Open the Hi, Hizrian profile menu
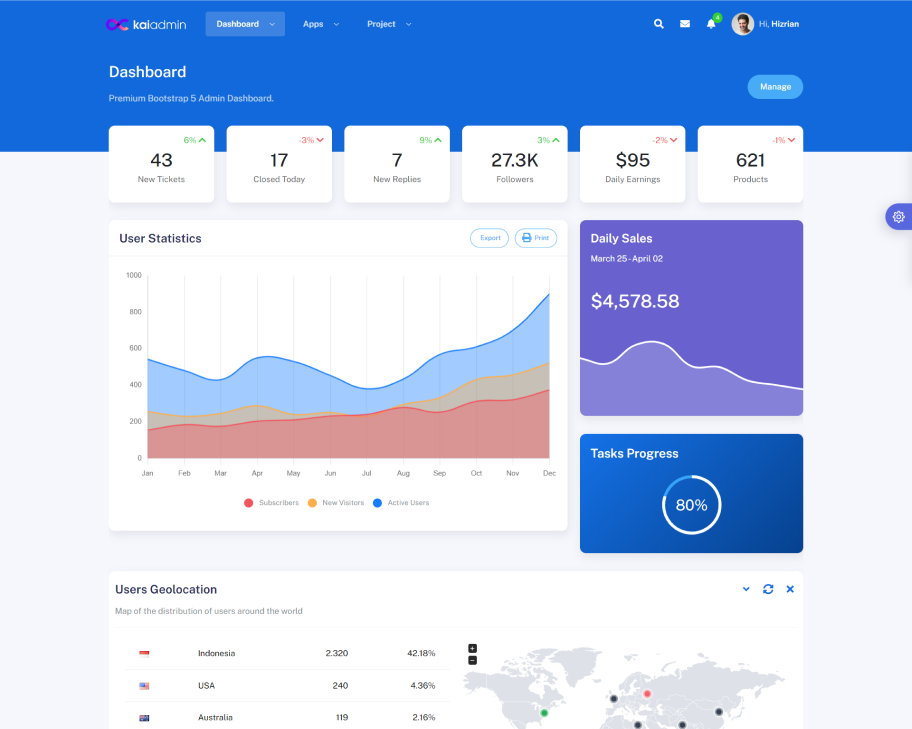 point(766,24)
